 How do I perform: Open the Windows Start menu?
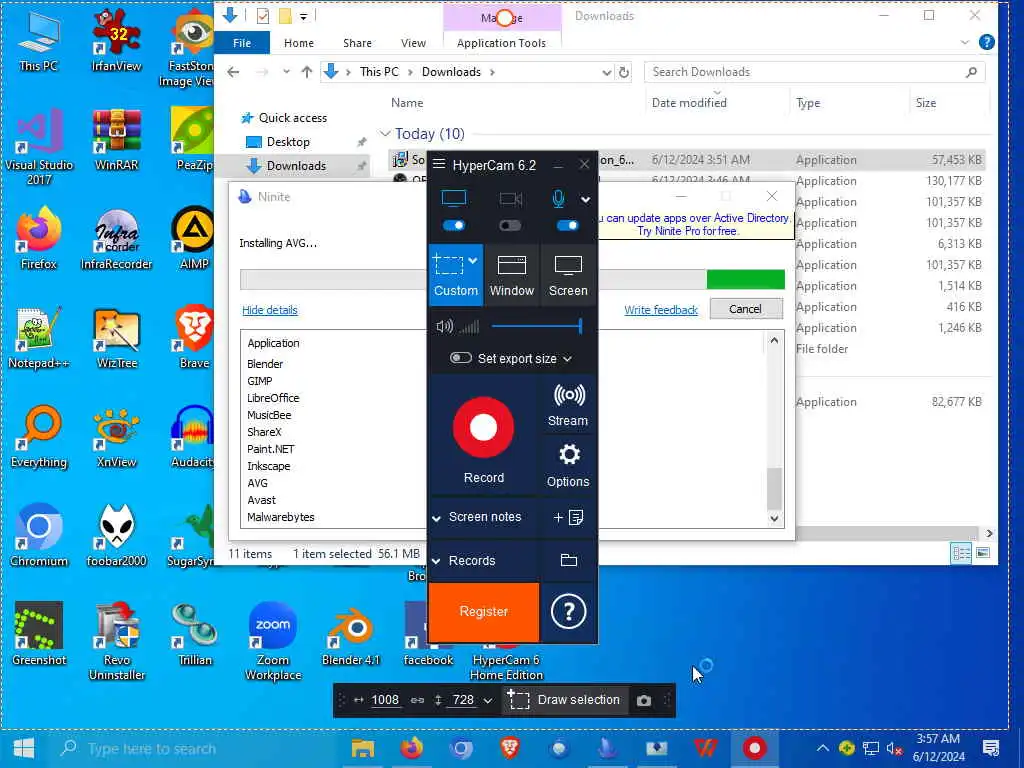24,748
